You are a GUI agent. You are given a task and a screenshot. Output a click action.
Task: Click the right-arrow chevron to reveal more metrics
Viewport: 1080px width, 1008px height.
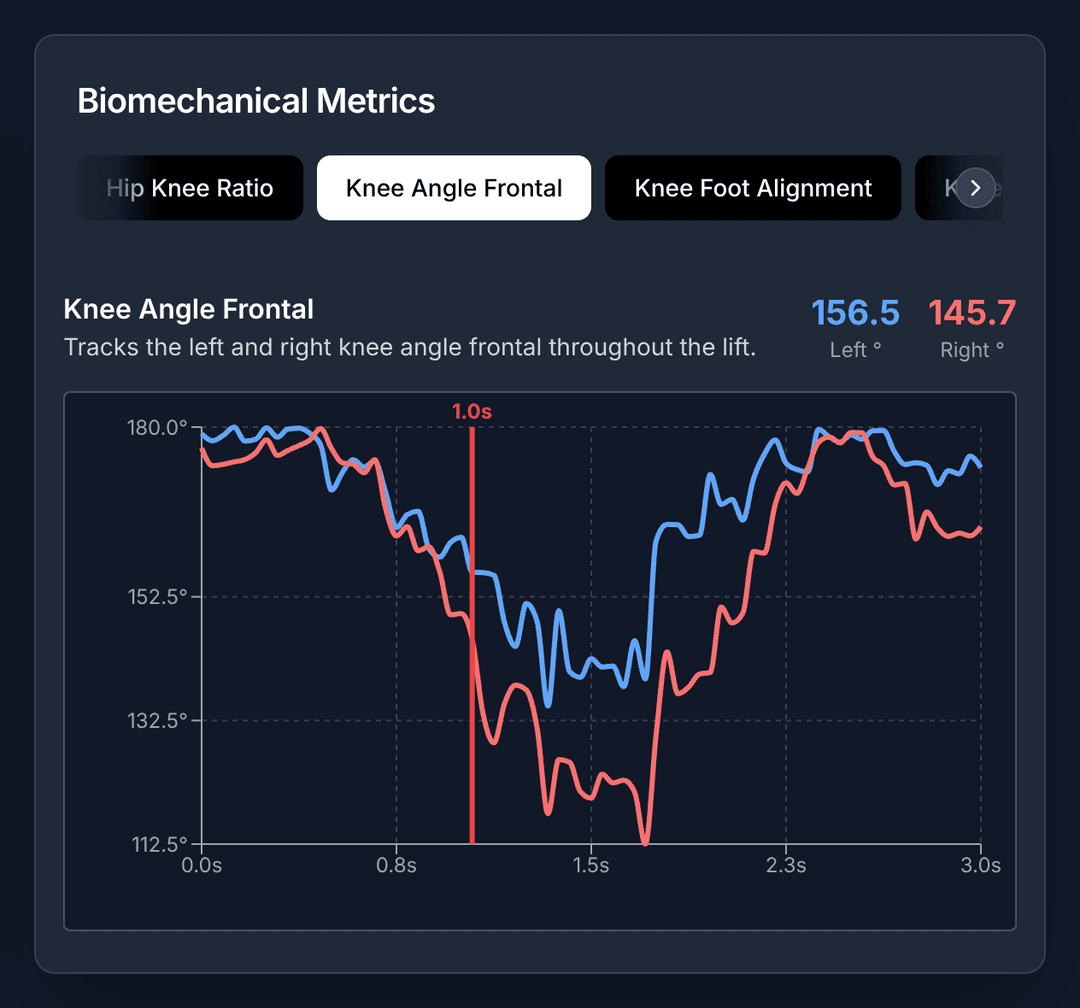tap(975, 187)
